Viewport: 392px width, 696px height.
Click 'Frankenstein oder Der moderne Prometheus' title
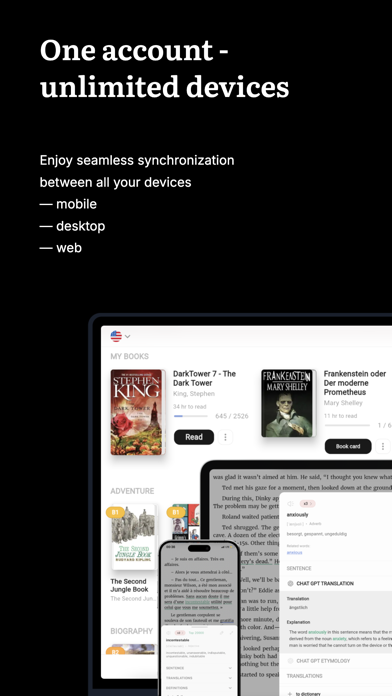(x=355, y=383)
